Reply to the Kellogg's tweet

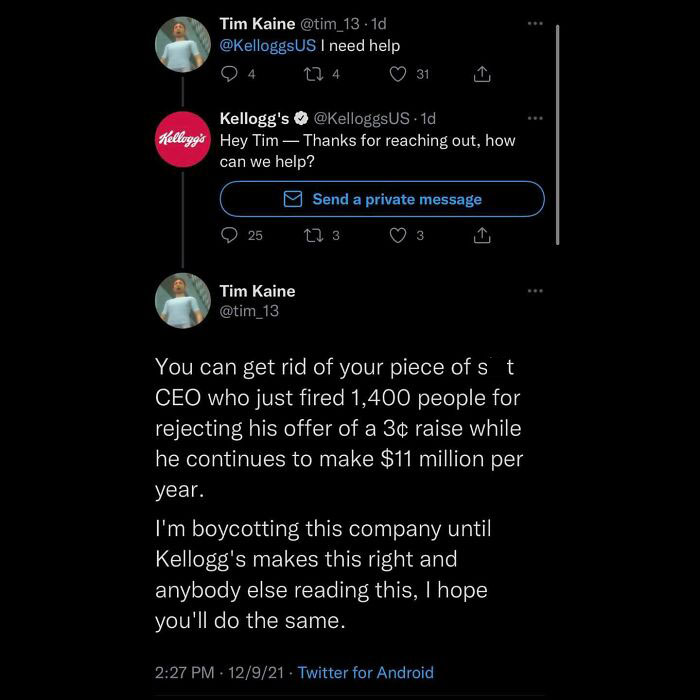tap(229, 236)
